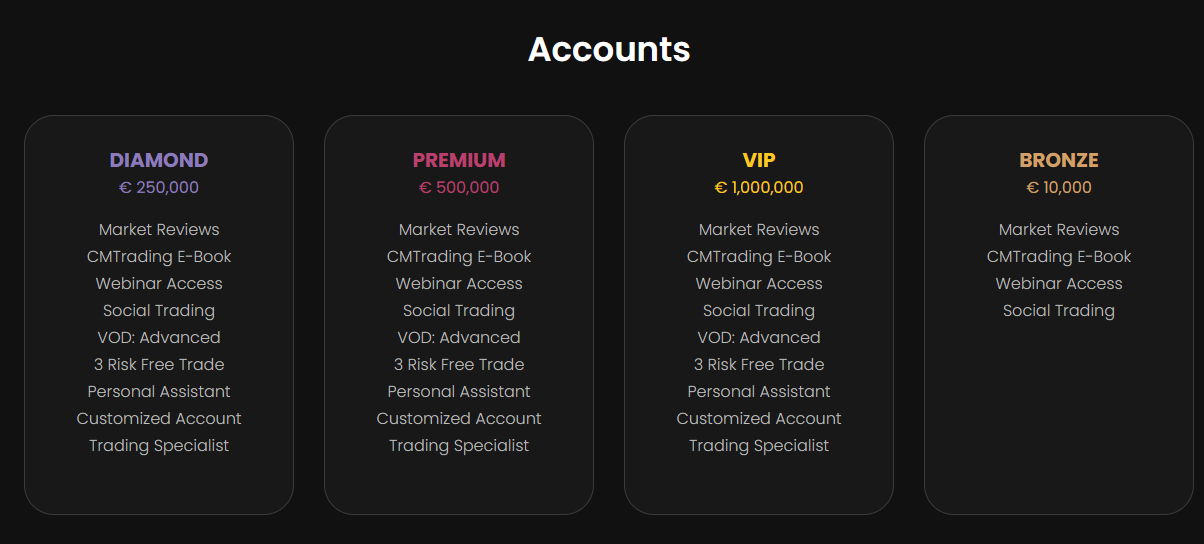Click CMTrading E-Book in Premium card
Viewport: 1204px width, 544px height.
coord(459,256)
